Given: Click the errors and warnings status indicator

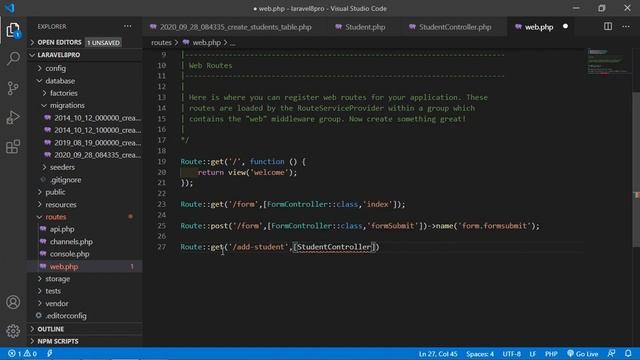Looking at the screenshot, I should point(22,353).
